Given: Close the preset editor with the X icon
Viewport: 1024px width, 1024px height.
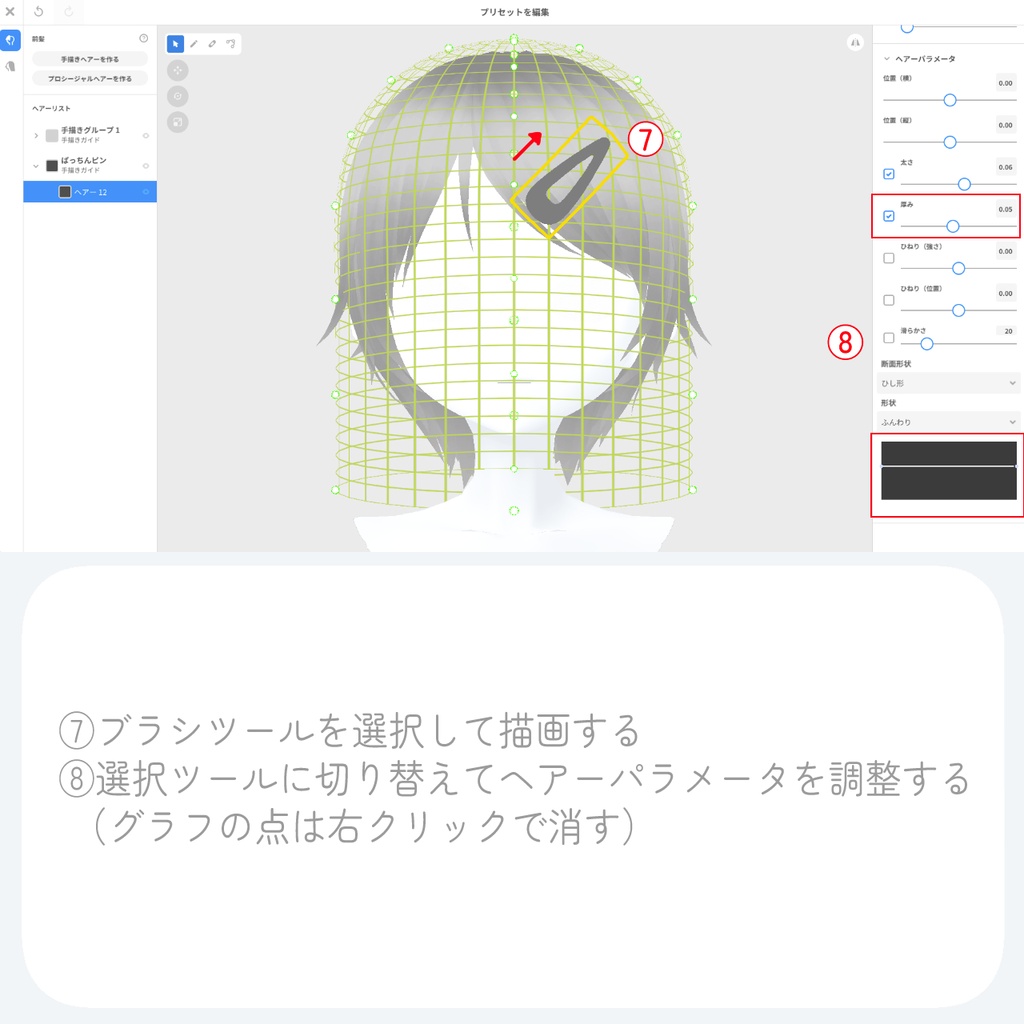Looking at the screenshot, I should pyautogui.click(x=10, y=11).
